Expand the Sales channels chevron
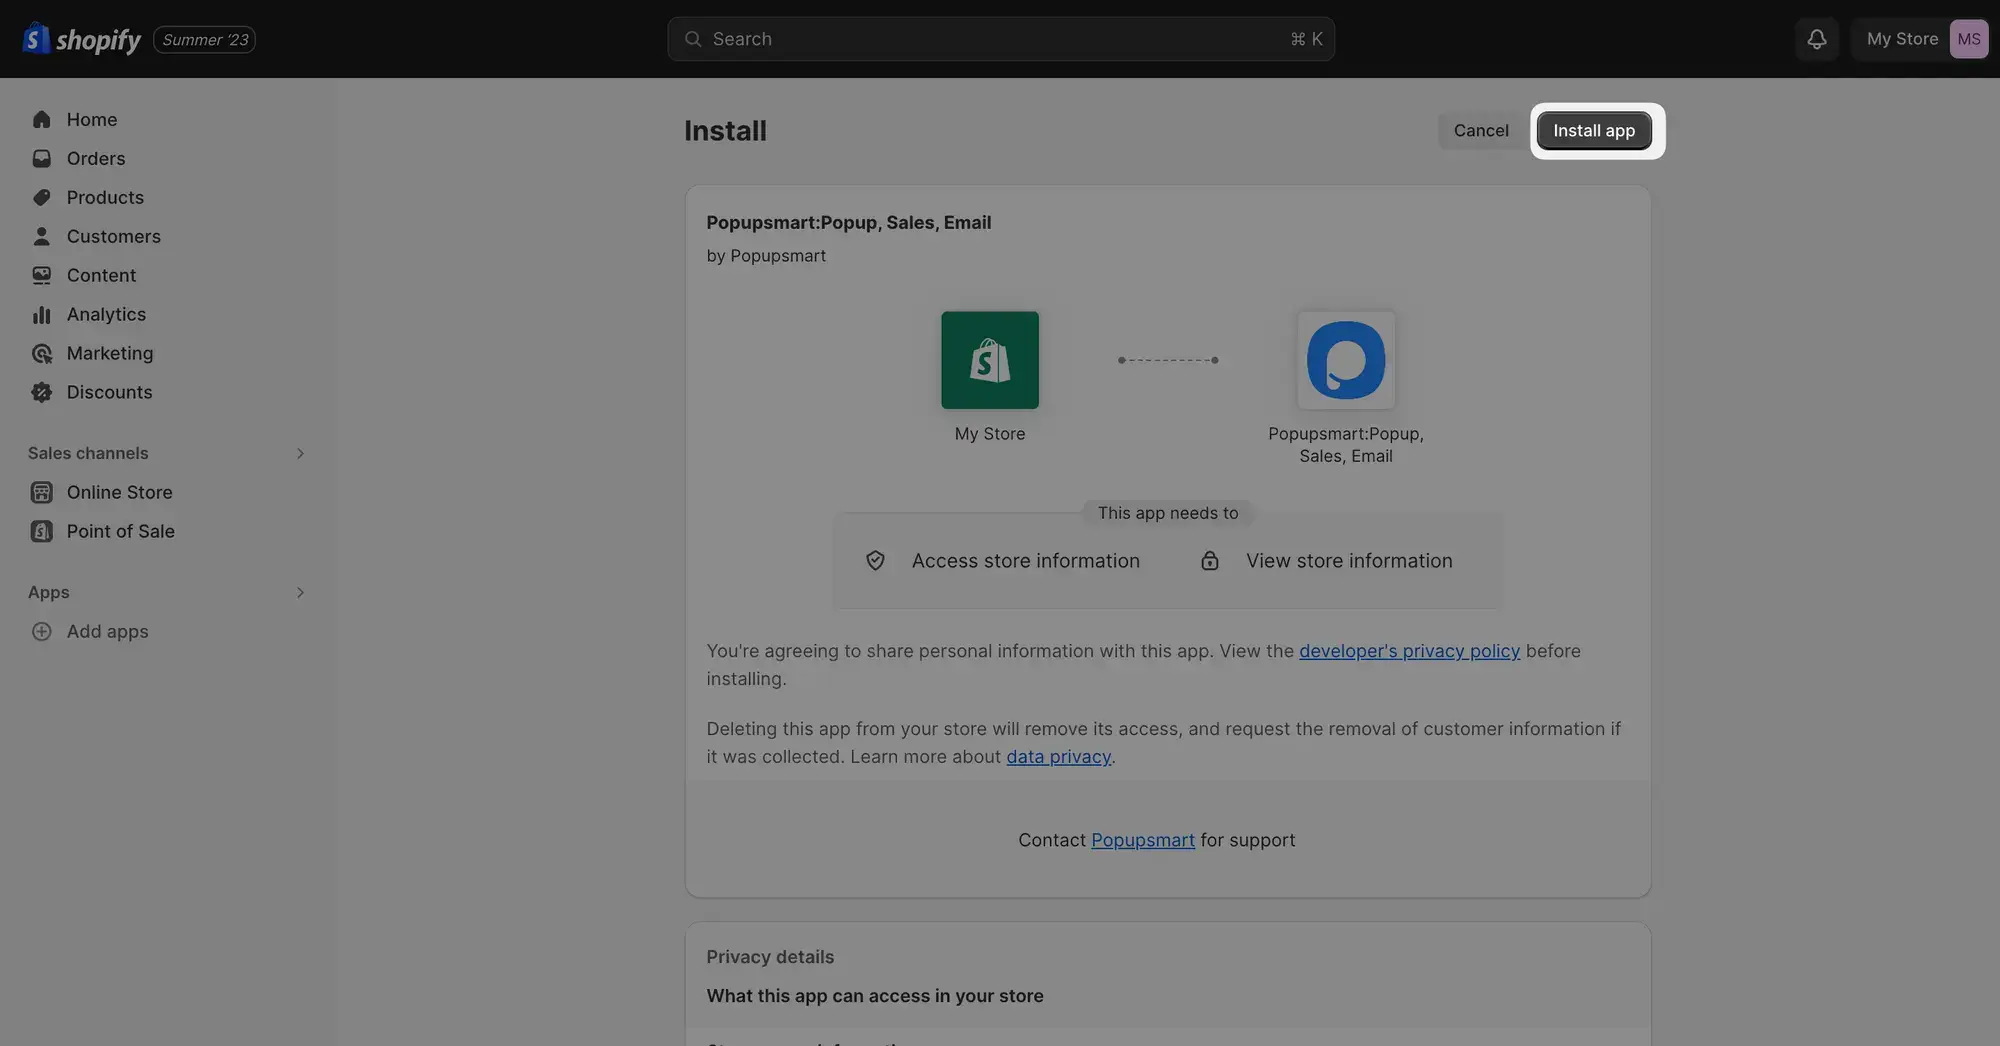 click(299, 454)
